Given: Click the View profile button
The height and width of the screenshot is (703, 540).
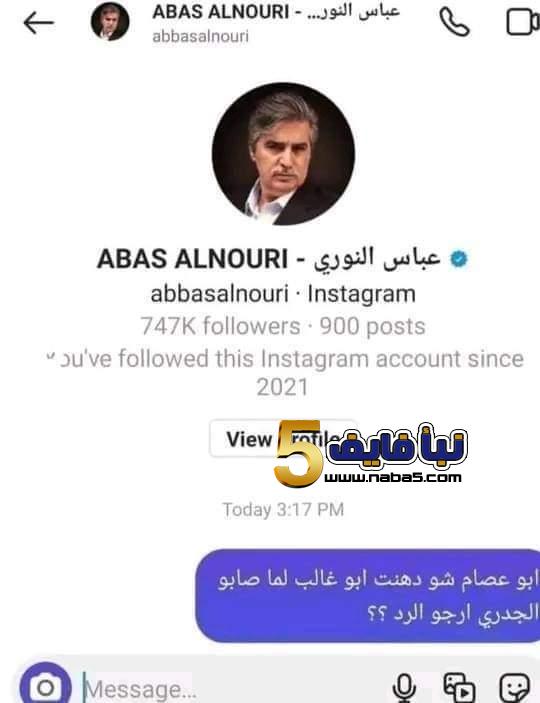Looking at the screenshot, I should point(283,438).
